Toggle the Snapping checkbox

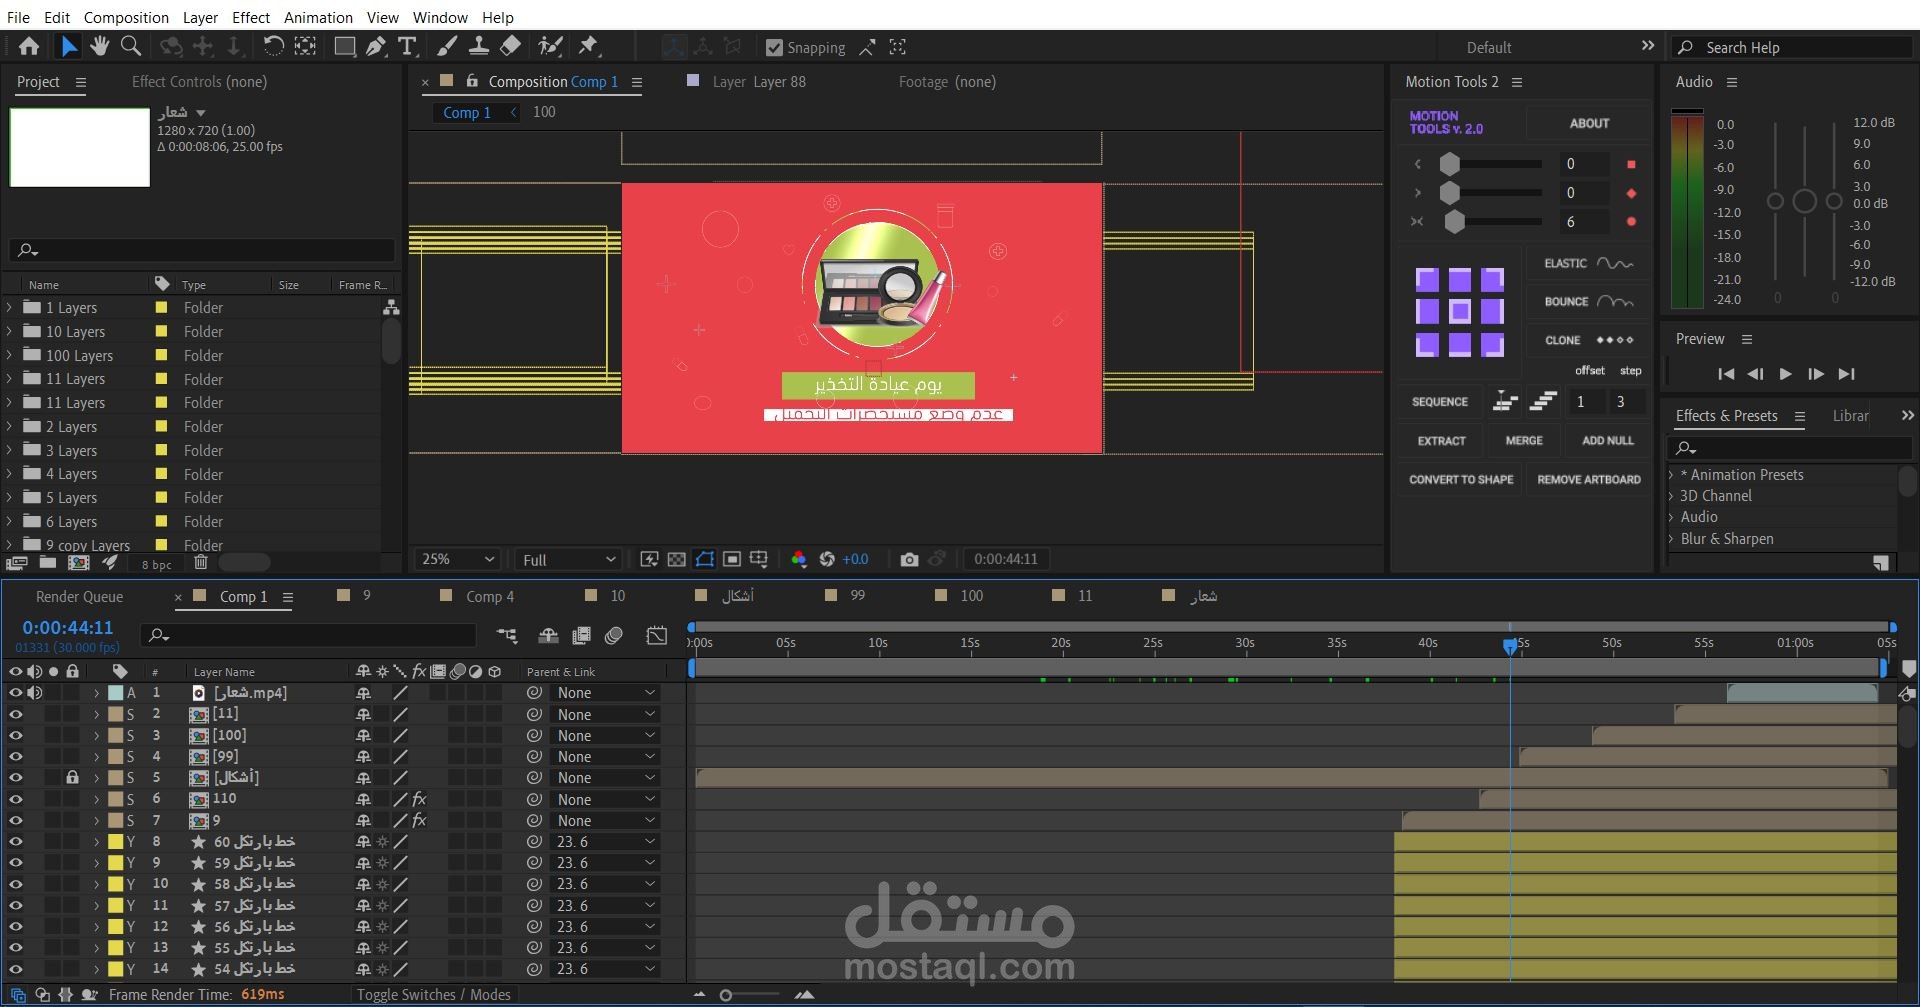click(x=774, y=47)
